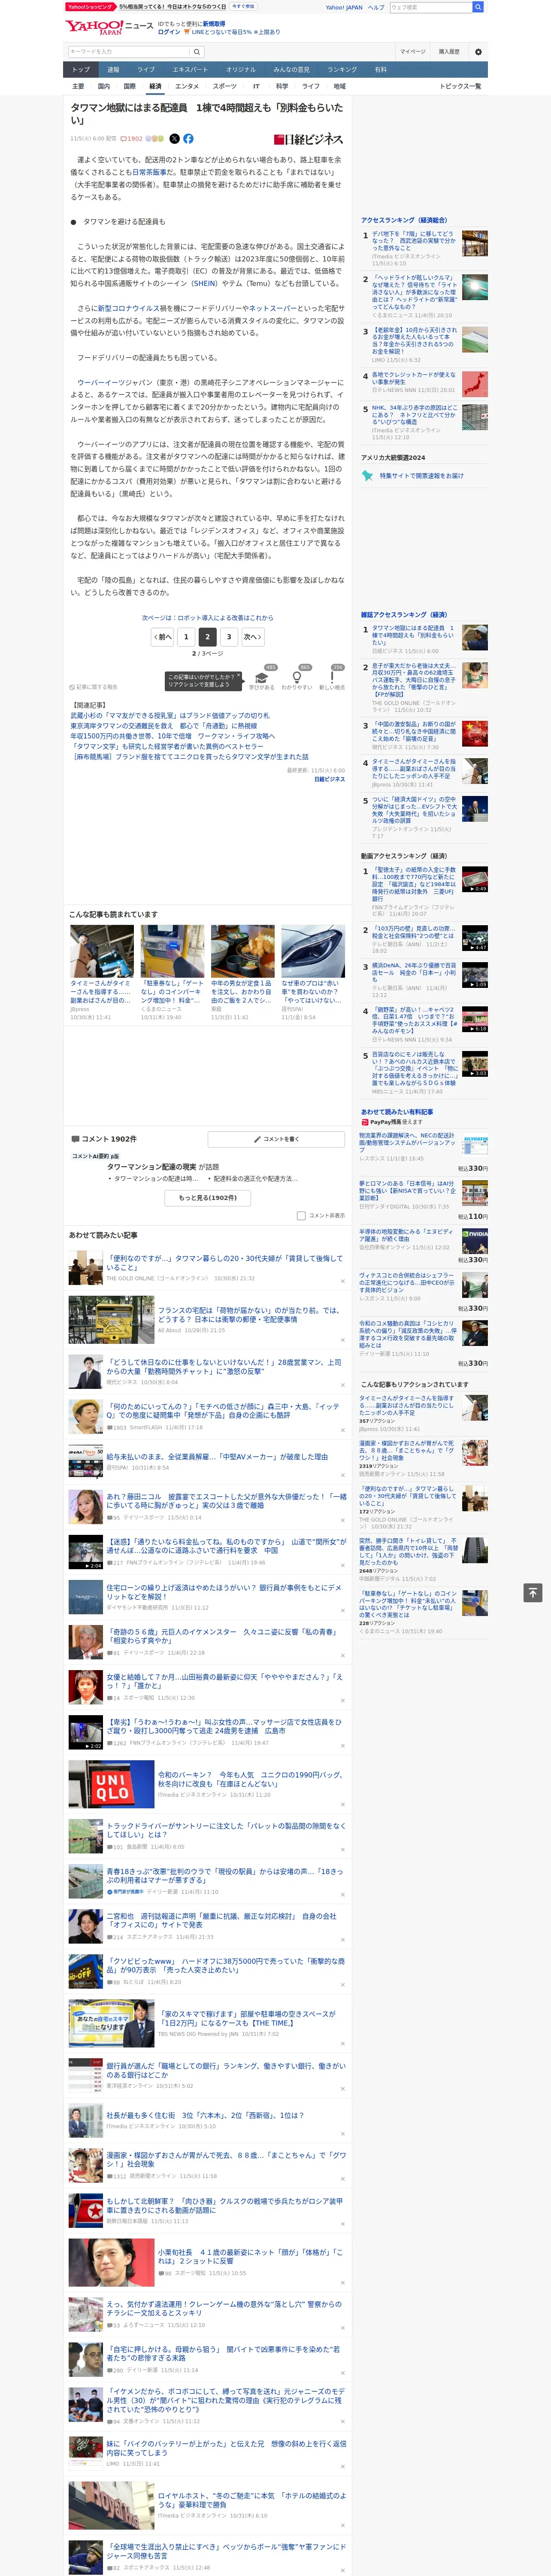Open the 国内 category
The image size is (551, 2576).
104,86
